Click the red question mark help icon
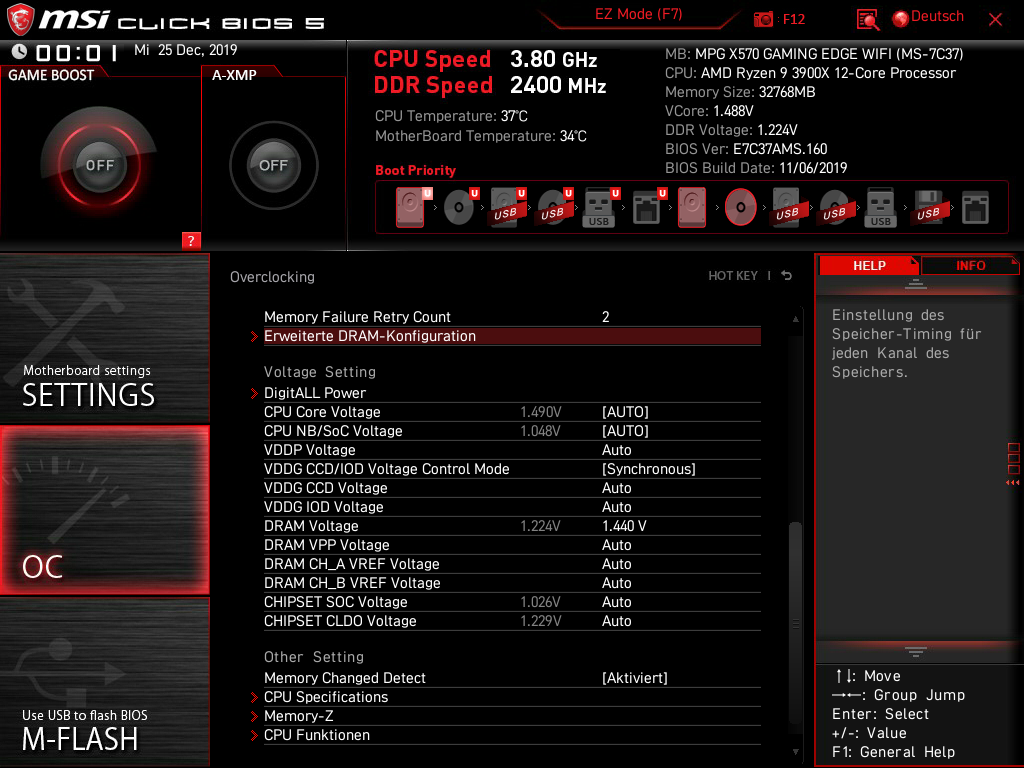The image size is (1024, 768). pyautogui.click(x=191, y=240)
